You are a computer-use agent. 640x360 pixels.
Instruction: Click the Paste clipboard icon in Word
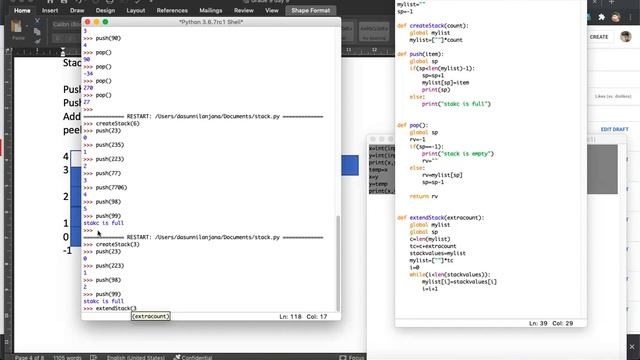17,27
